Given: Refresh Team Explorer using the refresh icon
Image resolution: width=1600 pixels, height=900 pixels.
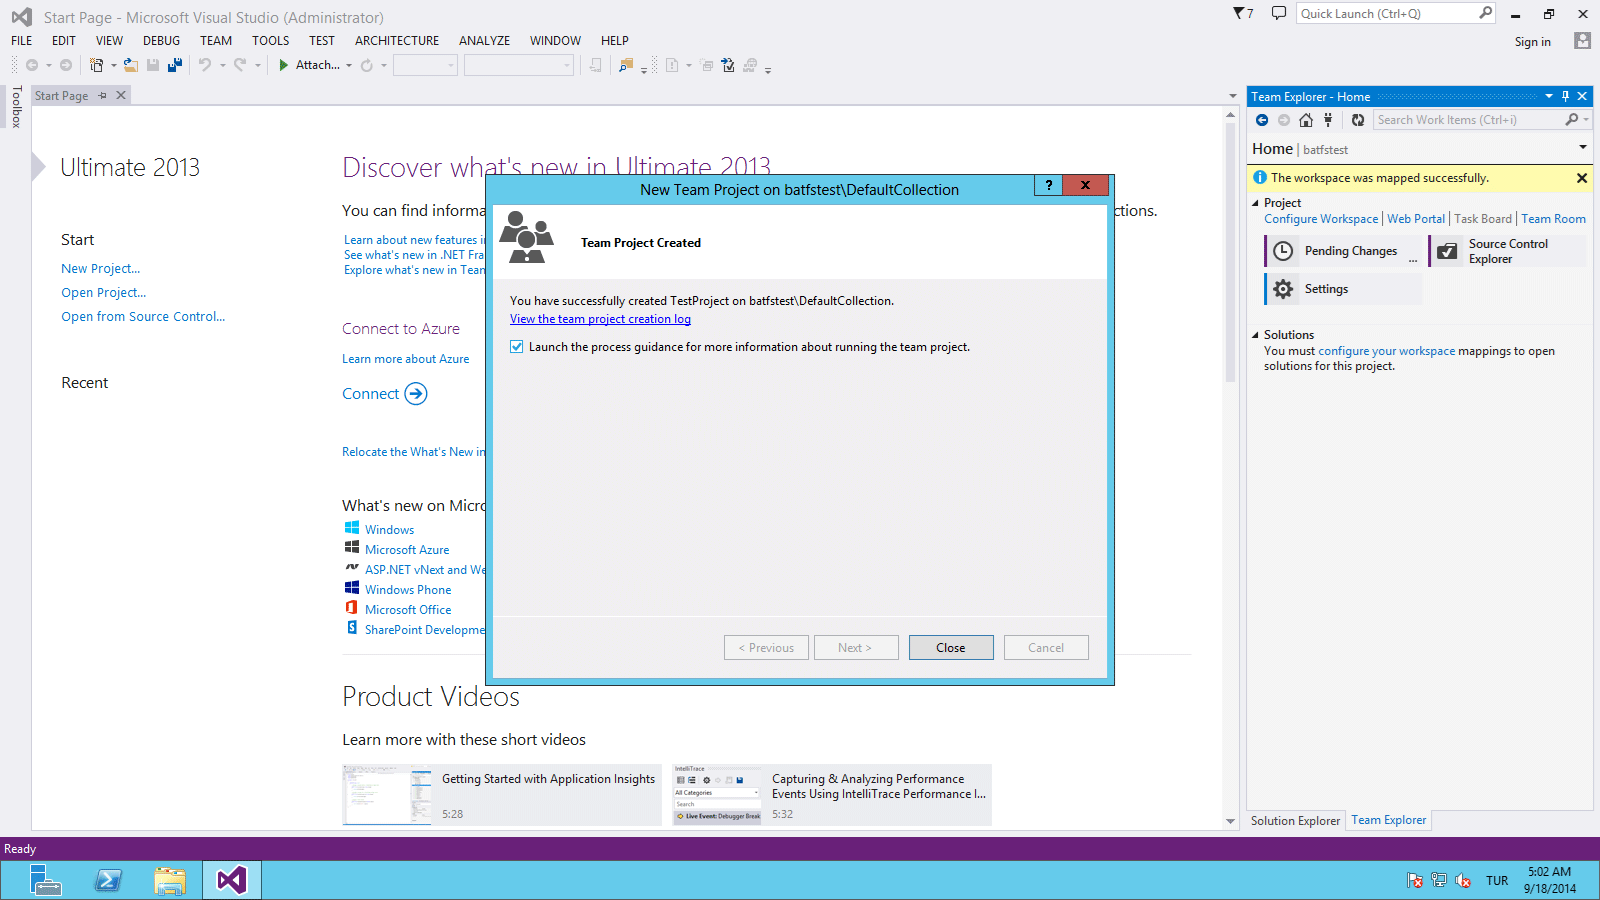Looking at the screenshot, I should (1357, 120).
